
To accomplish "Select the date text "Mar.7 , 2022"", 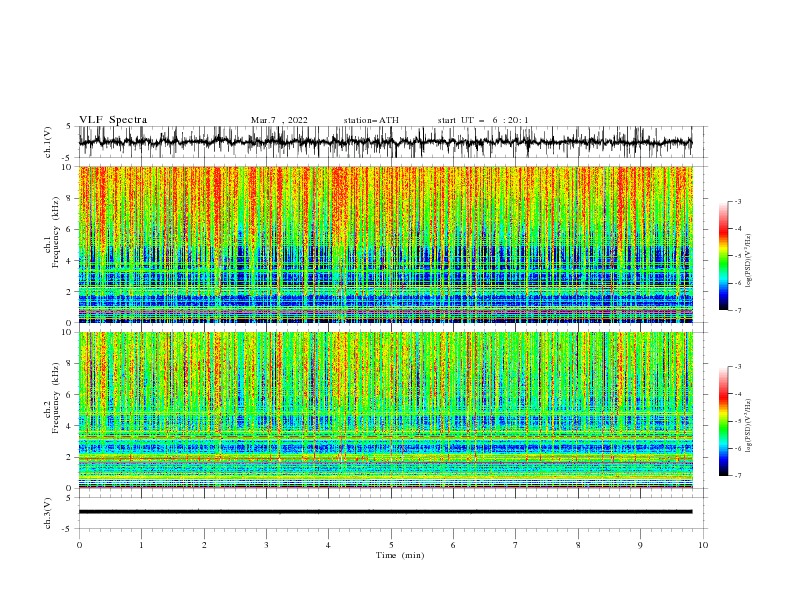I will pyautogui.click(x=279, y=120).
